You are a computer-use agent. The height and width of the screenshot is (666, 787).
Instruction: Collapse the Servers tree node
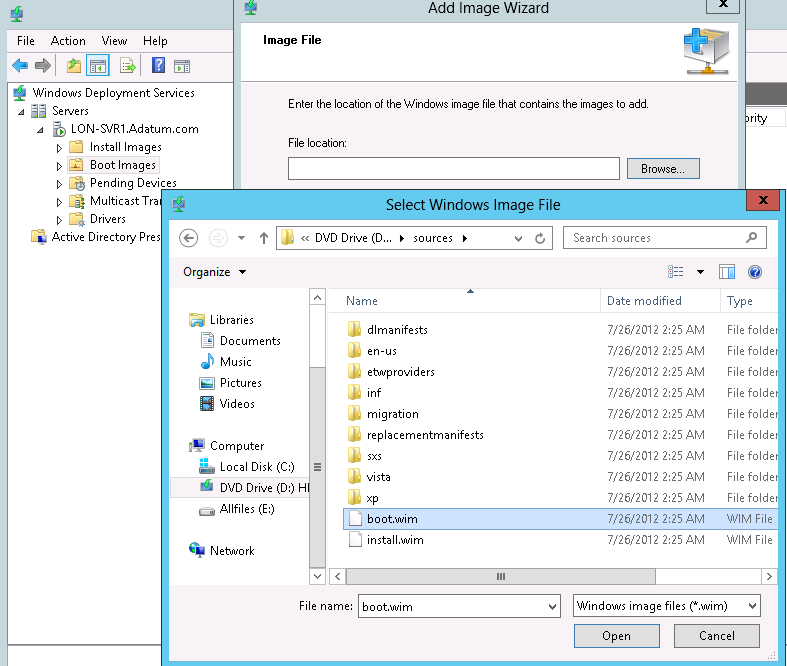[x=21, y=112]
